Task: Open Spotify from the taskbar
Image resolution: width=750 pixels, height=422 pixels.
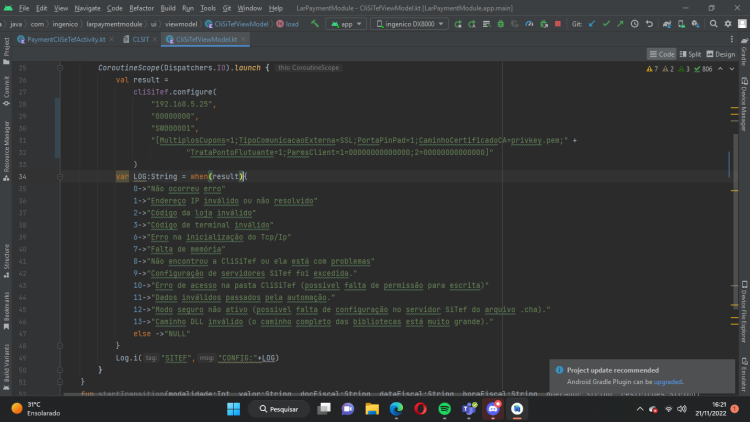Action: click(444, 409)
